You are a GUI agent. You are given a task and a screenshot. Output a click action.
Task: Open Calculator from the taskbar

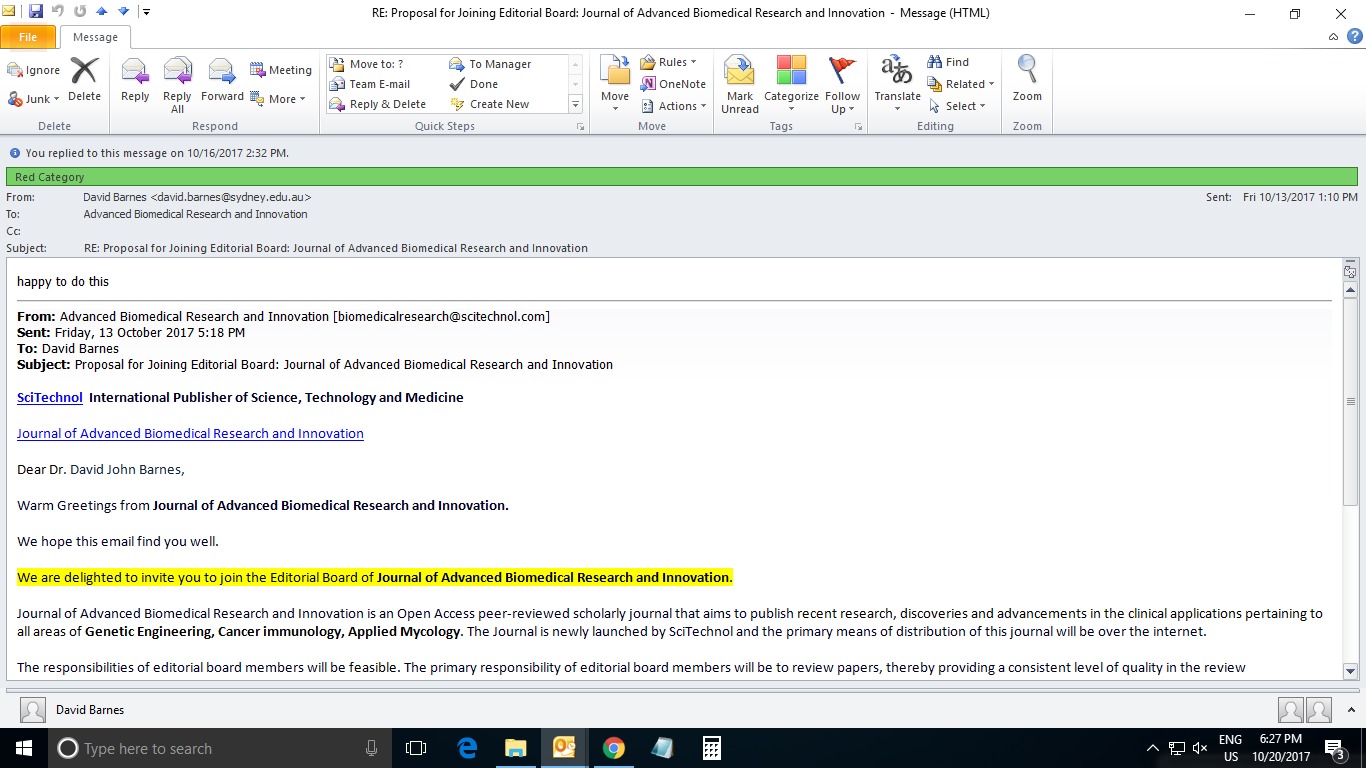click(711, 748)
